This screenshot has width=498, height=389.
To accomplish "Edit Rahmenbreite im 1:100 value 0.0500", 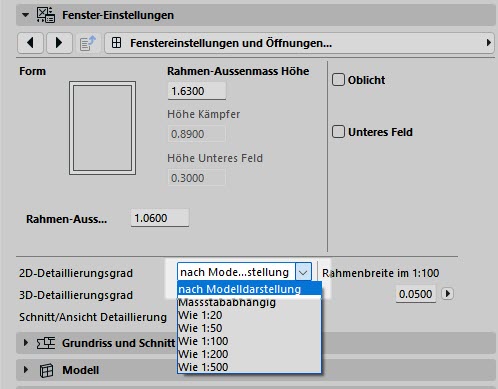I will point(416,294).
